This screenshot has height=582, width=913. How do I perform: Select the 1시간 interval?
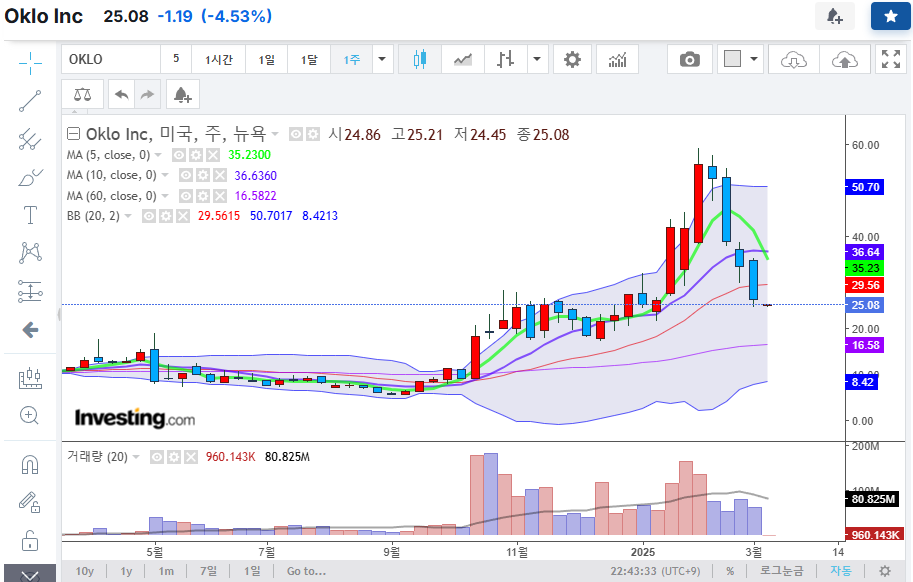click(218, 59)
